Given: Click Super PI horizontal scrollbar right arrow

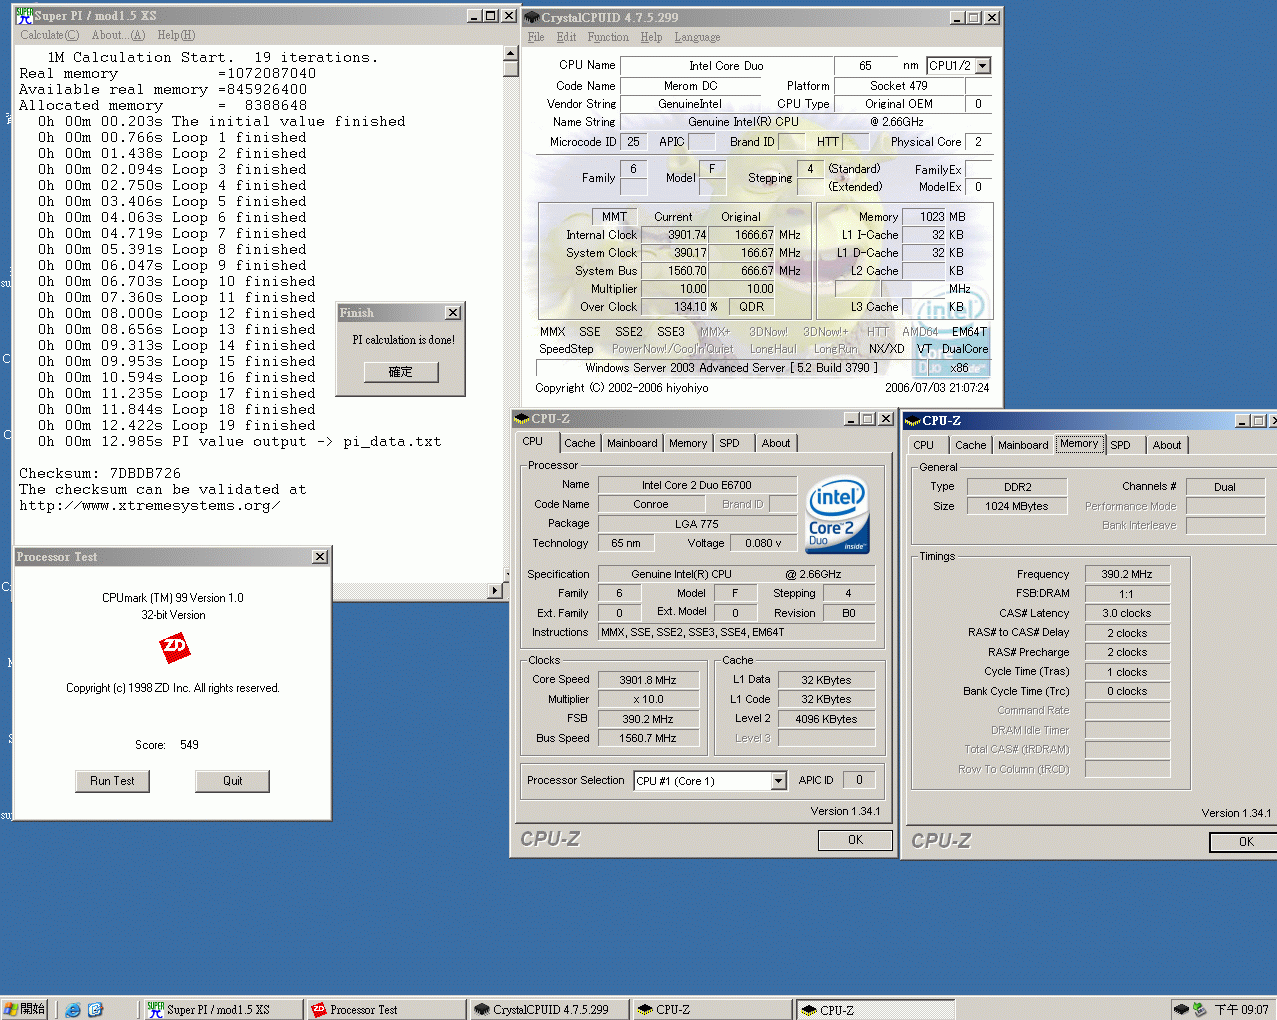Looking at the screenshot, I should [494, 591].
